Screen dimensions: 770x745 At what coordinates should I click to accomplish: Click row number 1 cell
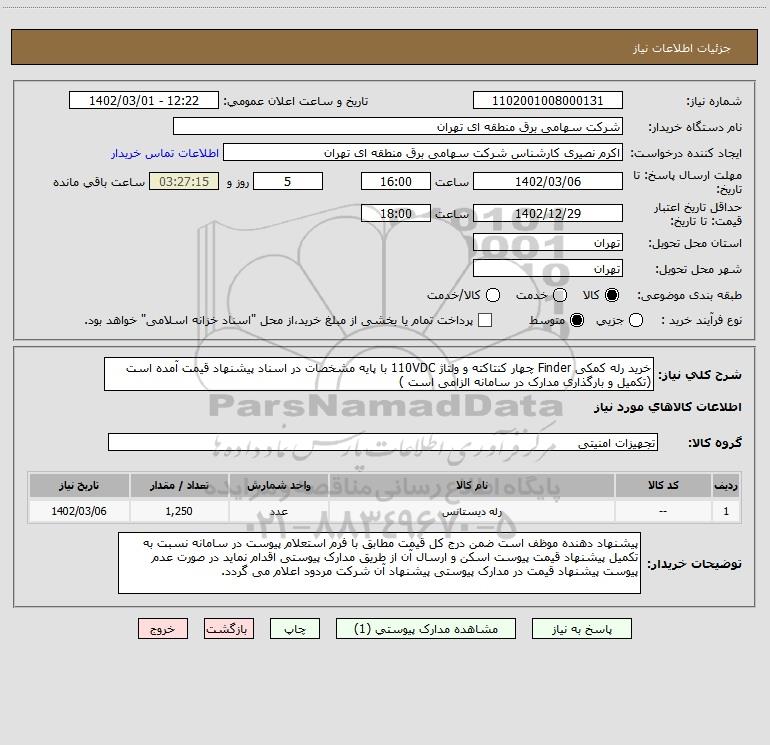point(726,511)
